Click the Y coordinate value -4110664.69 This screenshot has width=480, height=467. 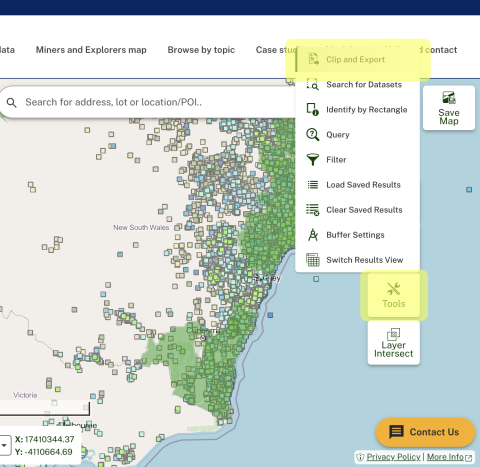pyautogui.click(x=48, y=452)
